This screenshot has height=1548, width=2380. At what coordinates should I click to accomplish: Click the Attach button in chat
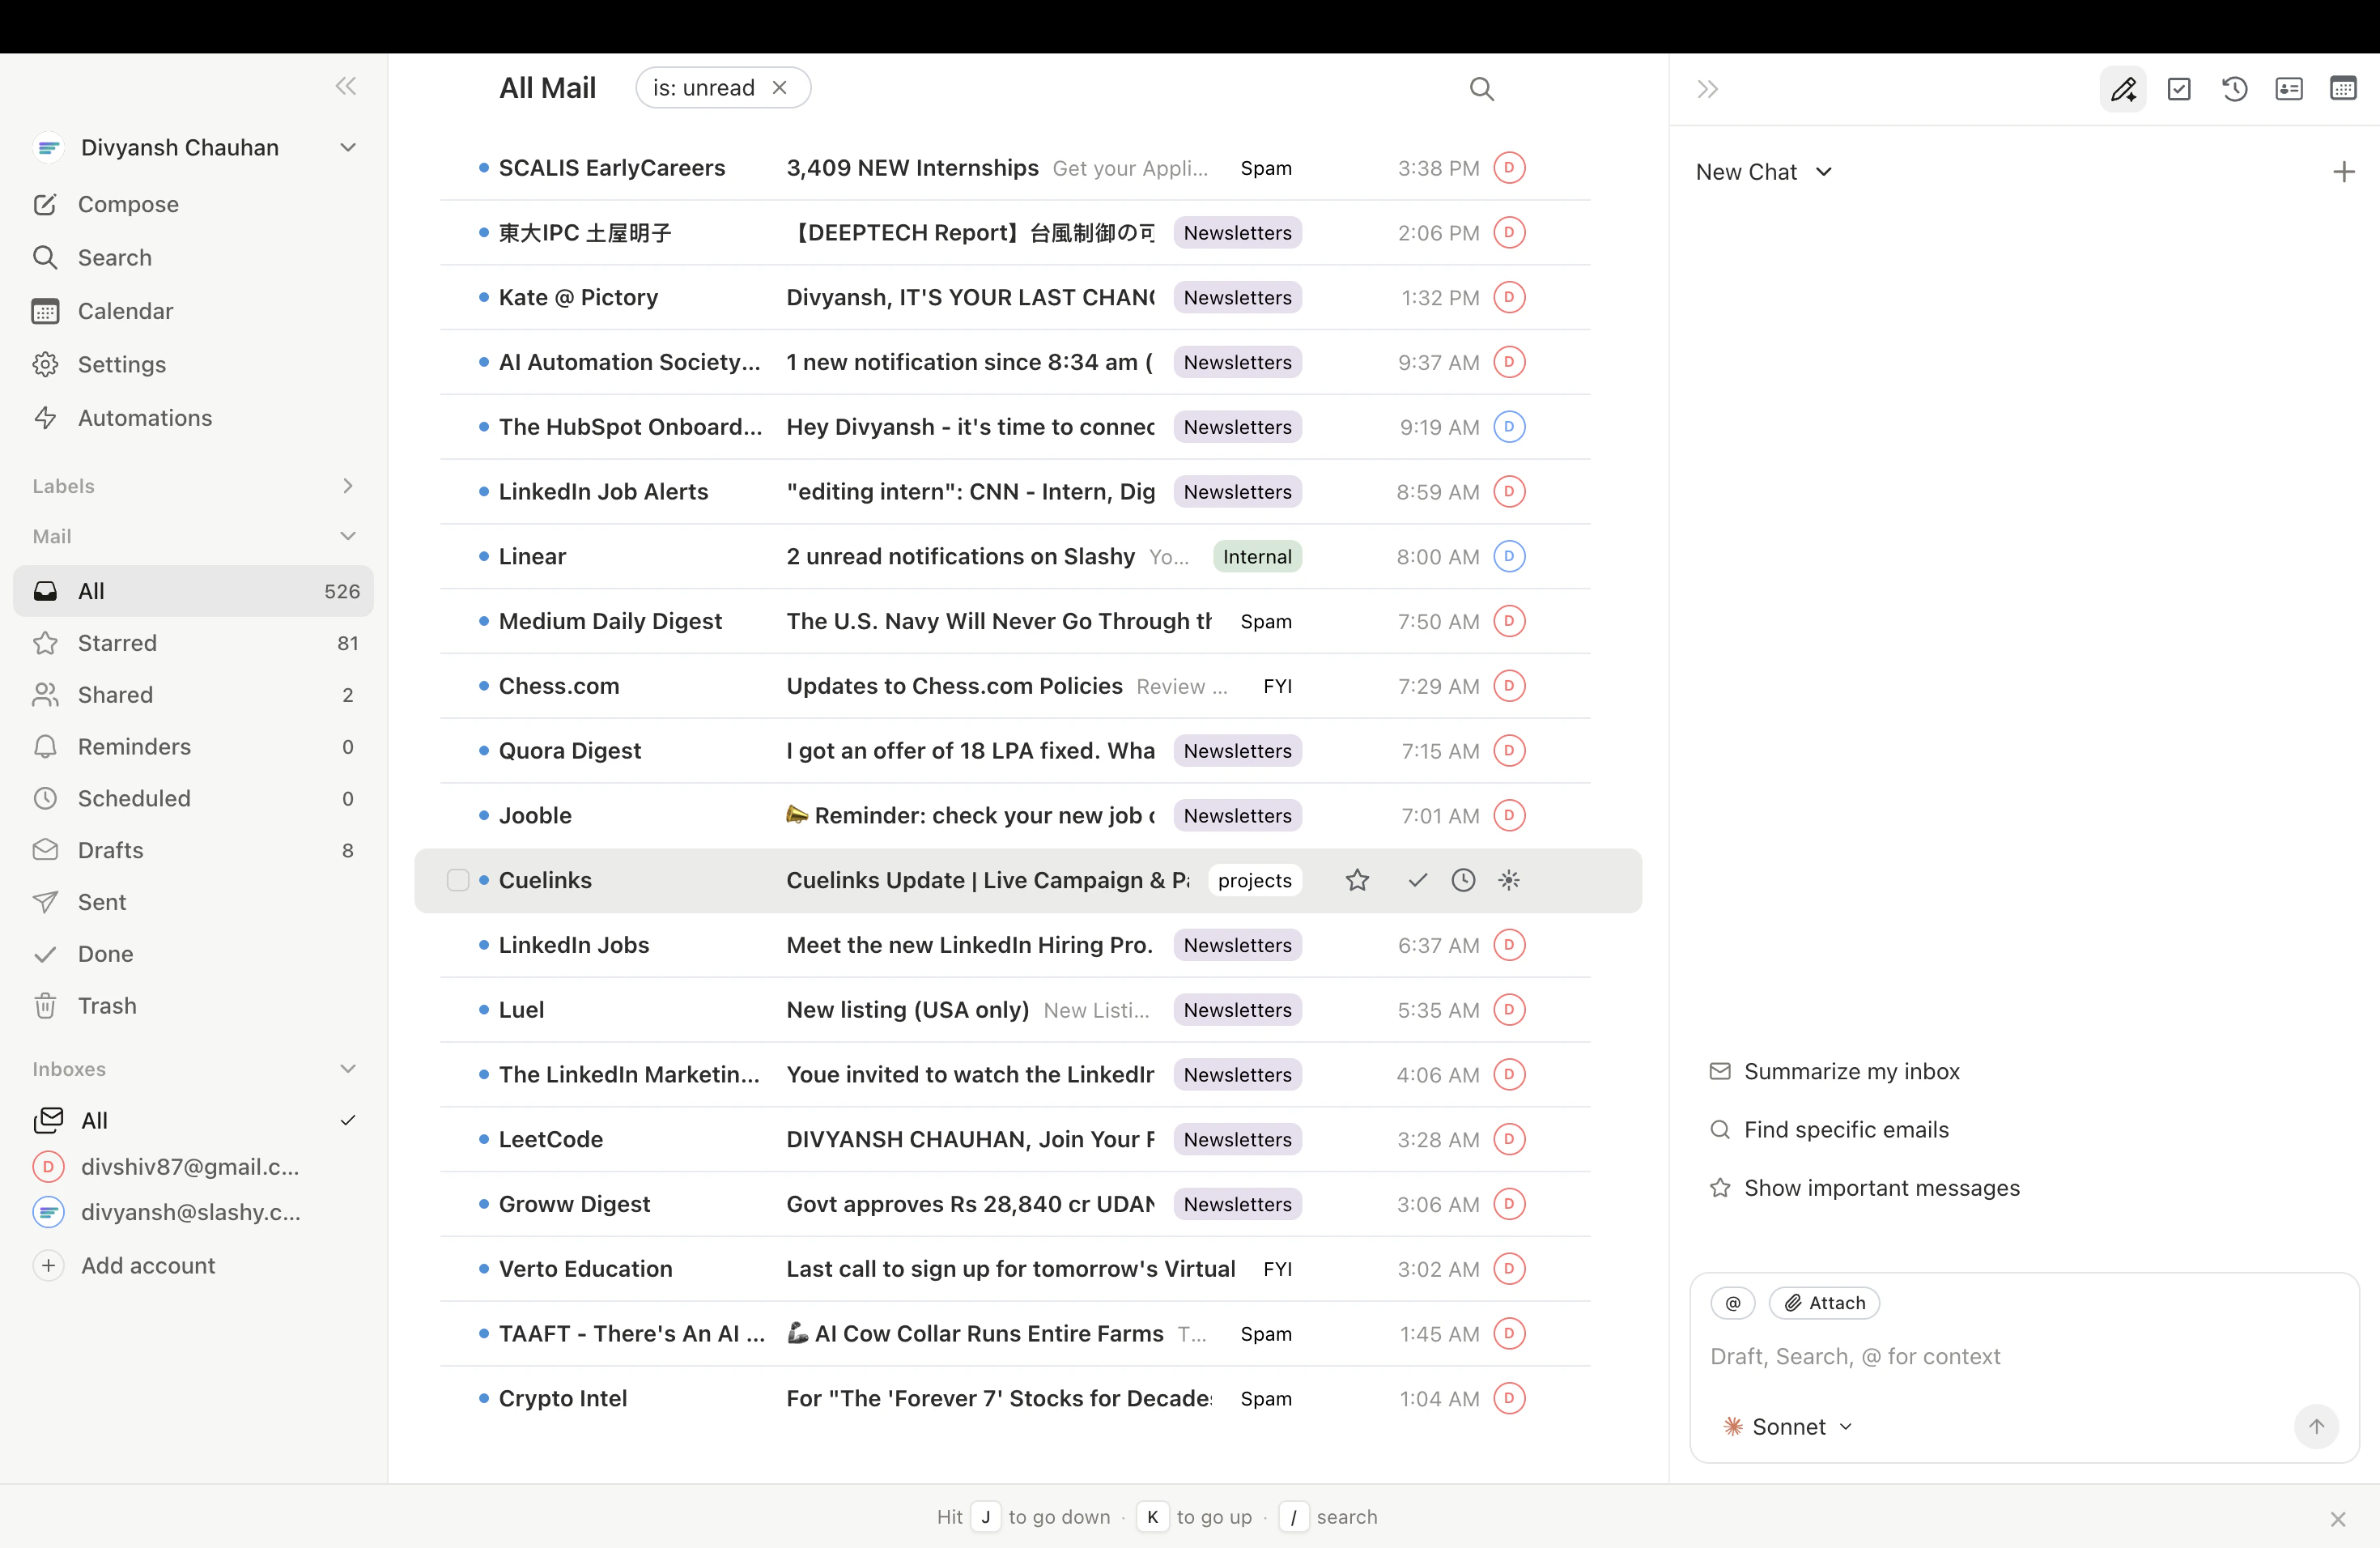(1825, 1303)
